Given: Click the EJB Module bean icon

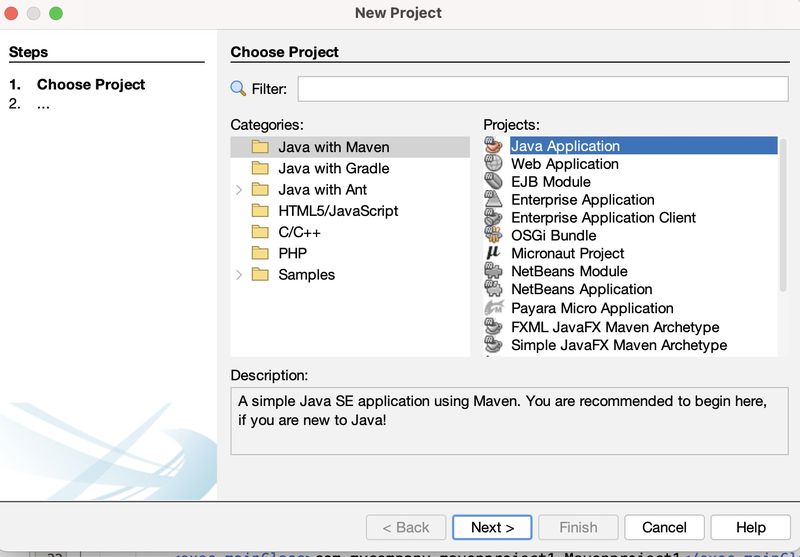Looking at the screenshot, I should click(x=493, y=181).
